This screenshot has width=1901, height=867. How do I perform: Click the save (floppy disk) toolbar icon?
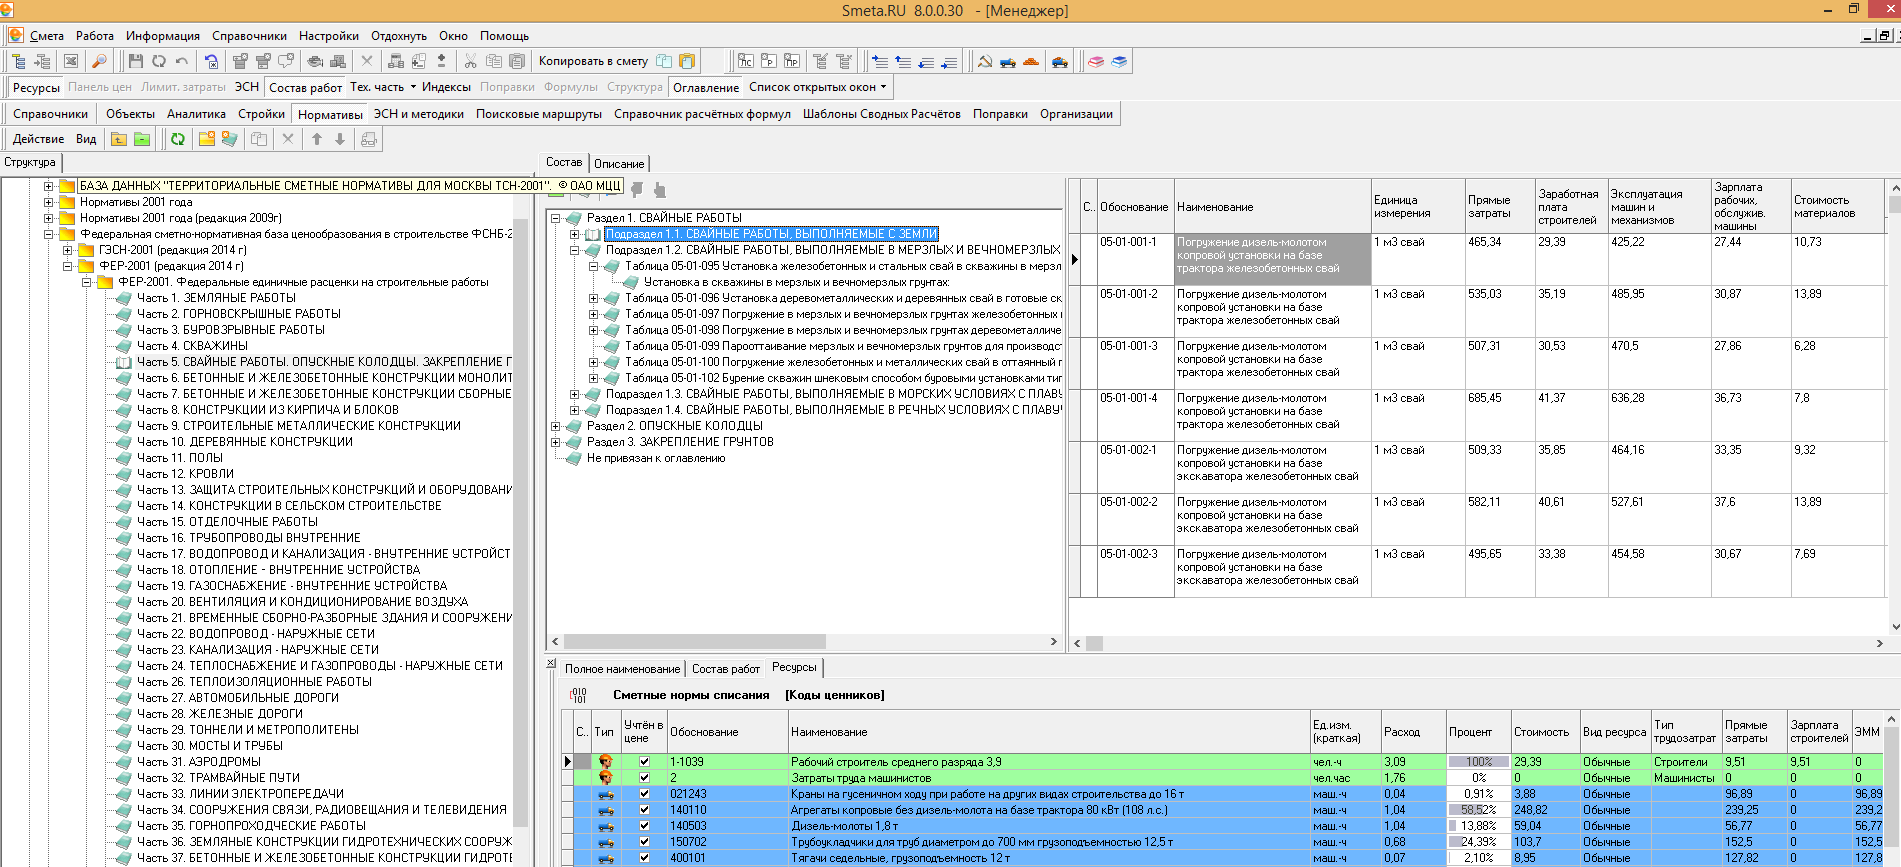[136, 62]
